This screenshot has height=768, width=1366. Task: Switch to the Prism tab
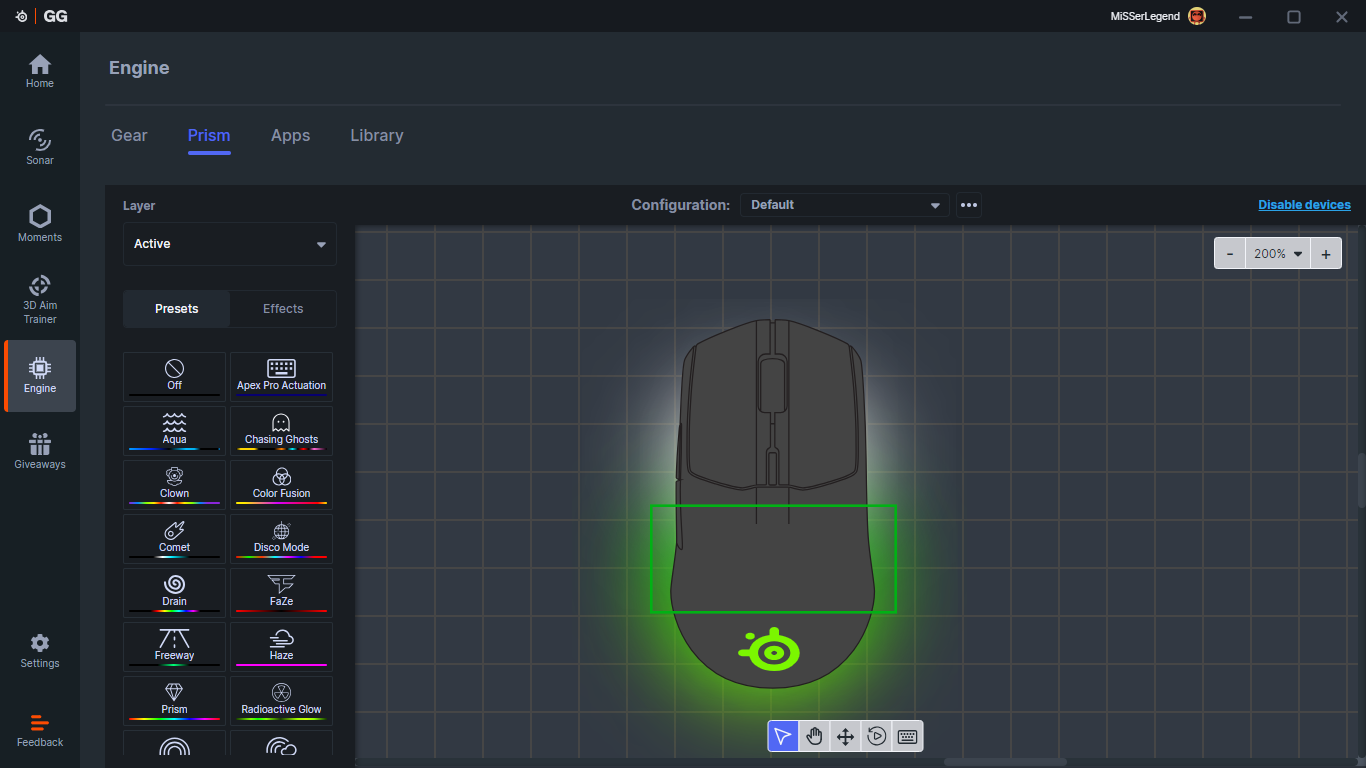(209, 135)
